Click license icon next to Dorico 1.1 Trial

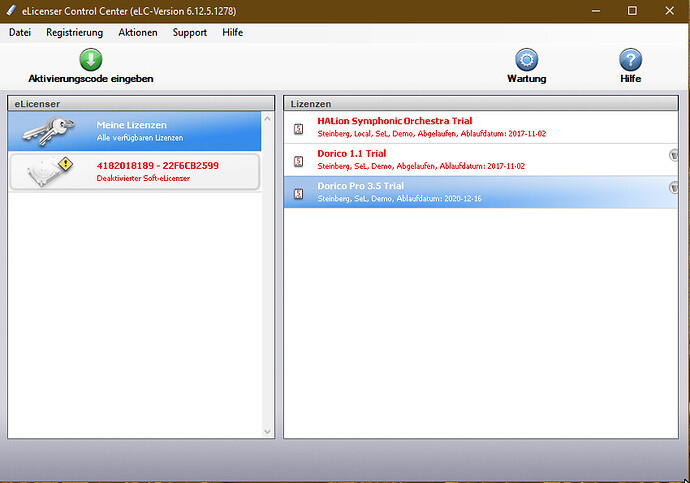click(x=298, y=161)
